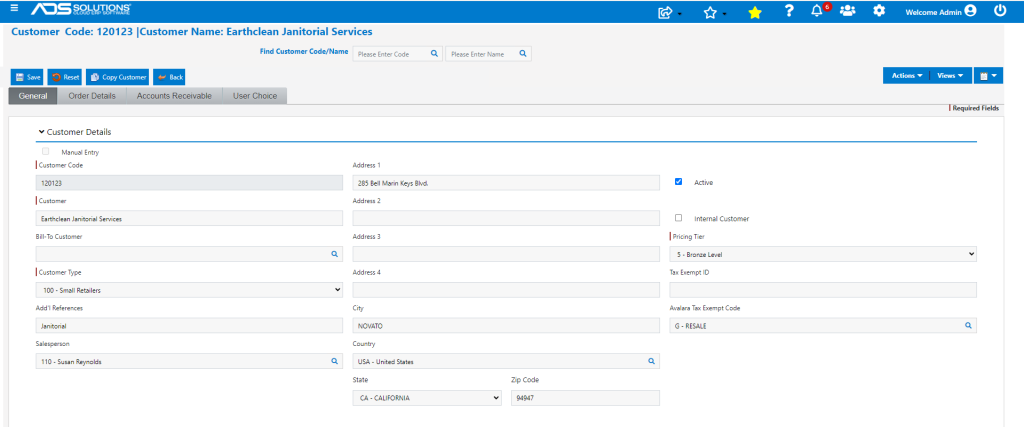Click search icon in customer code finder
This screenshot has width=1024, height=427.
tap(434, 54)
